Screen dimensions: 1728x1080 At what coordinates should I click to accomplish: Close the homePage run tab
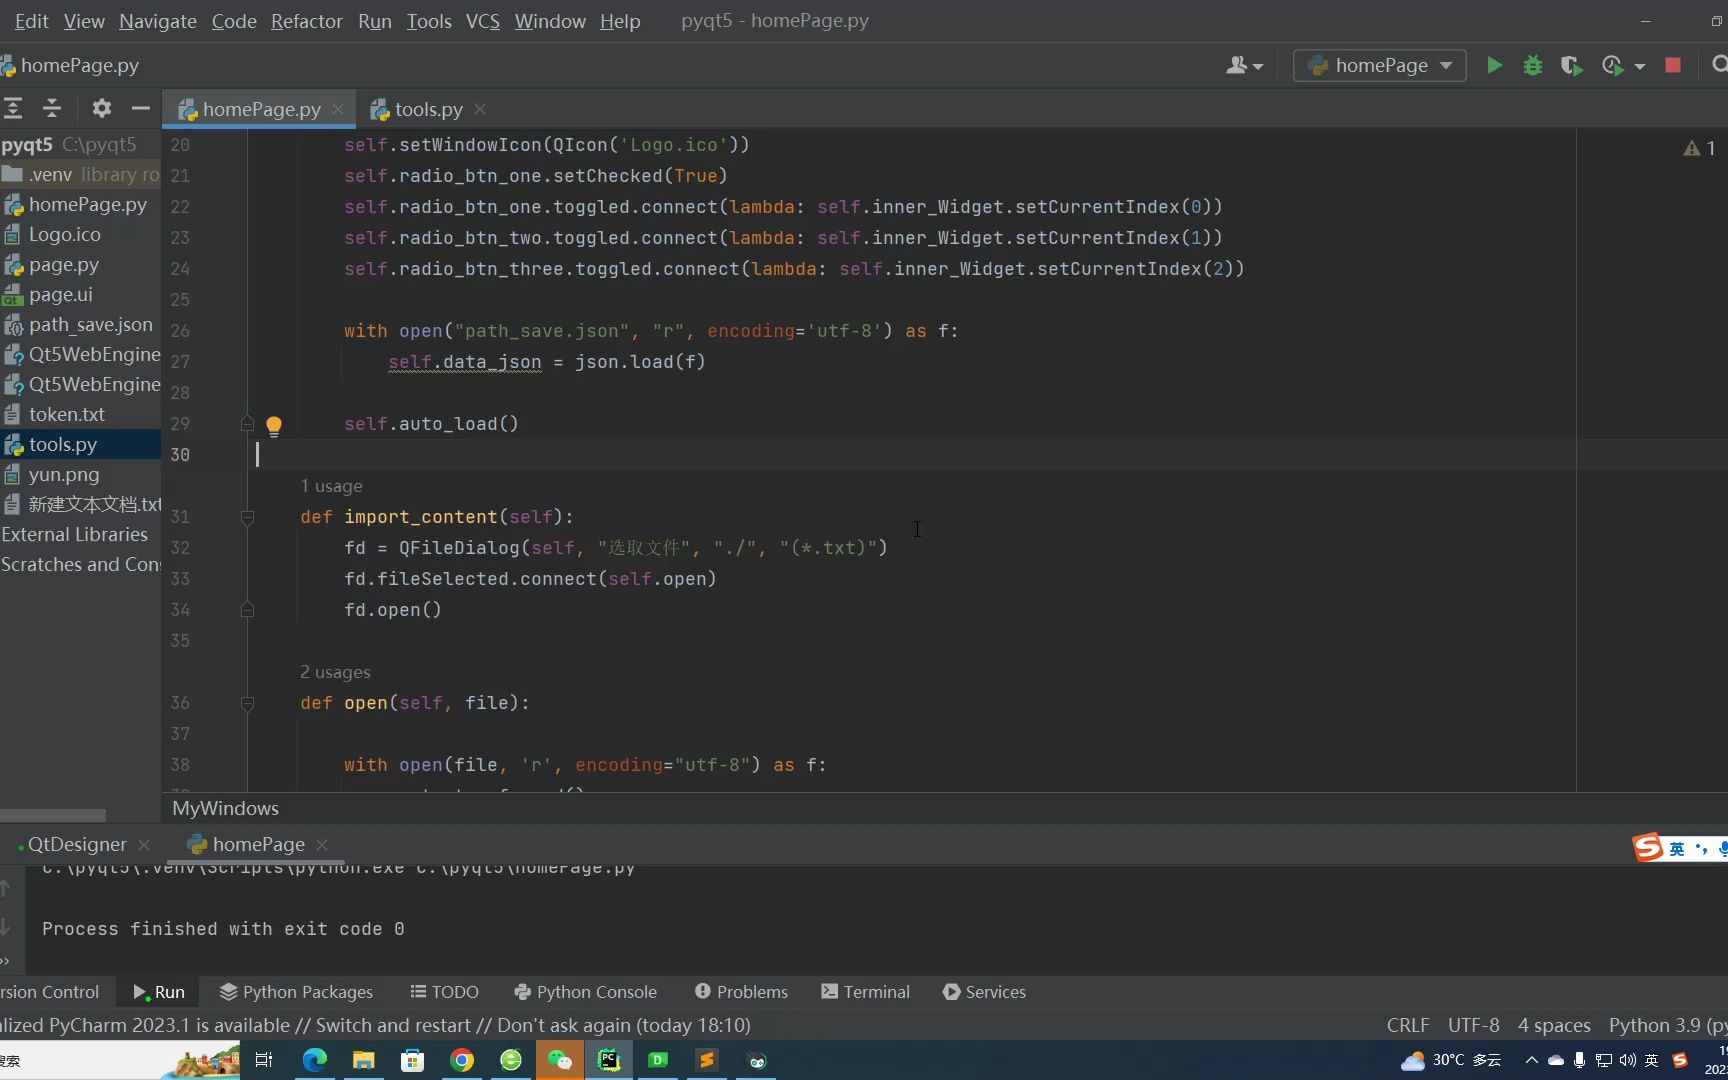322,845
